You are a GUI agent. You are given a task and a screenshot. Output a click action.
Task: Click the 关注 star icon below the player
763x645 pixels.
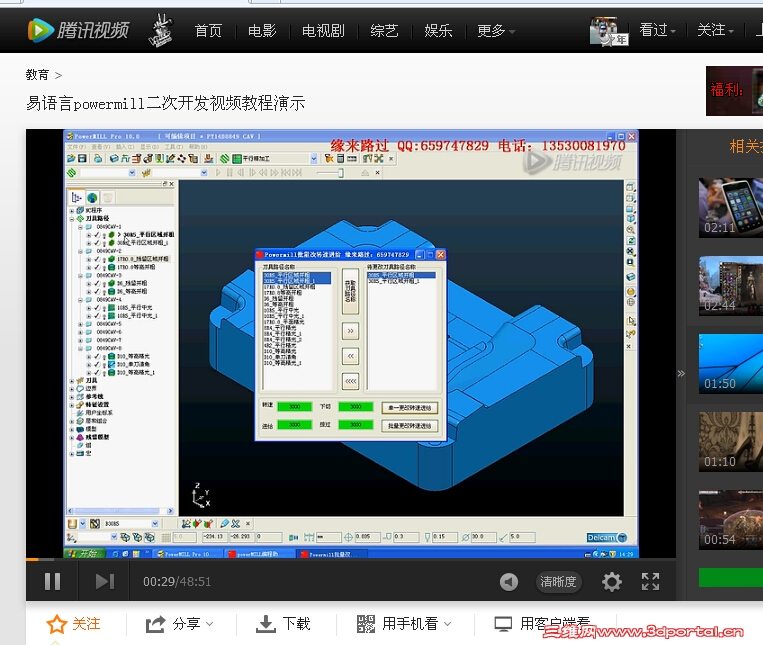point(57,624)
